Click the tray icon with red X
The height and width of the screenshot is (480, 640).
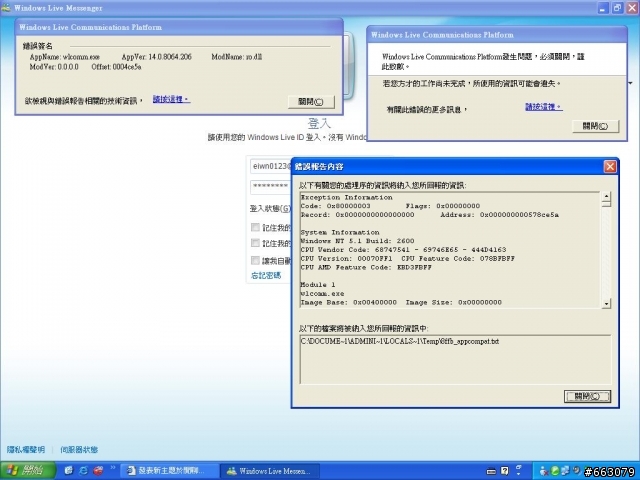544,471
